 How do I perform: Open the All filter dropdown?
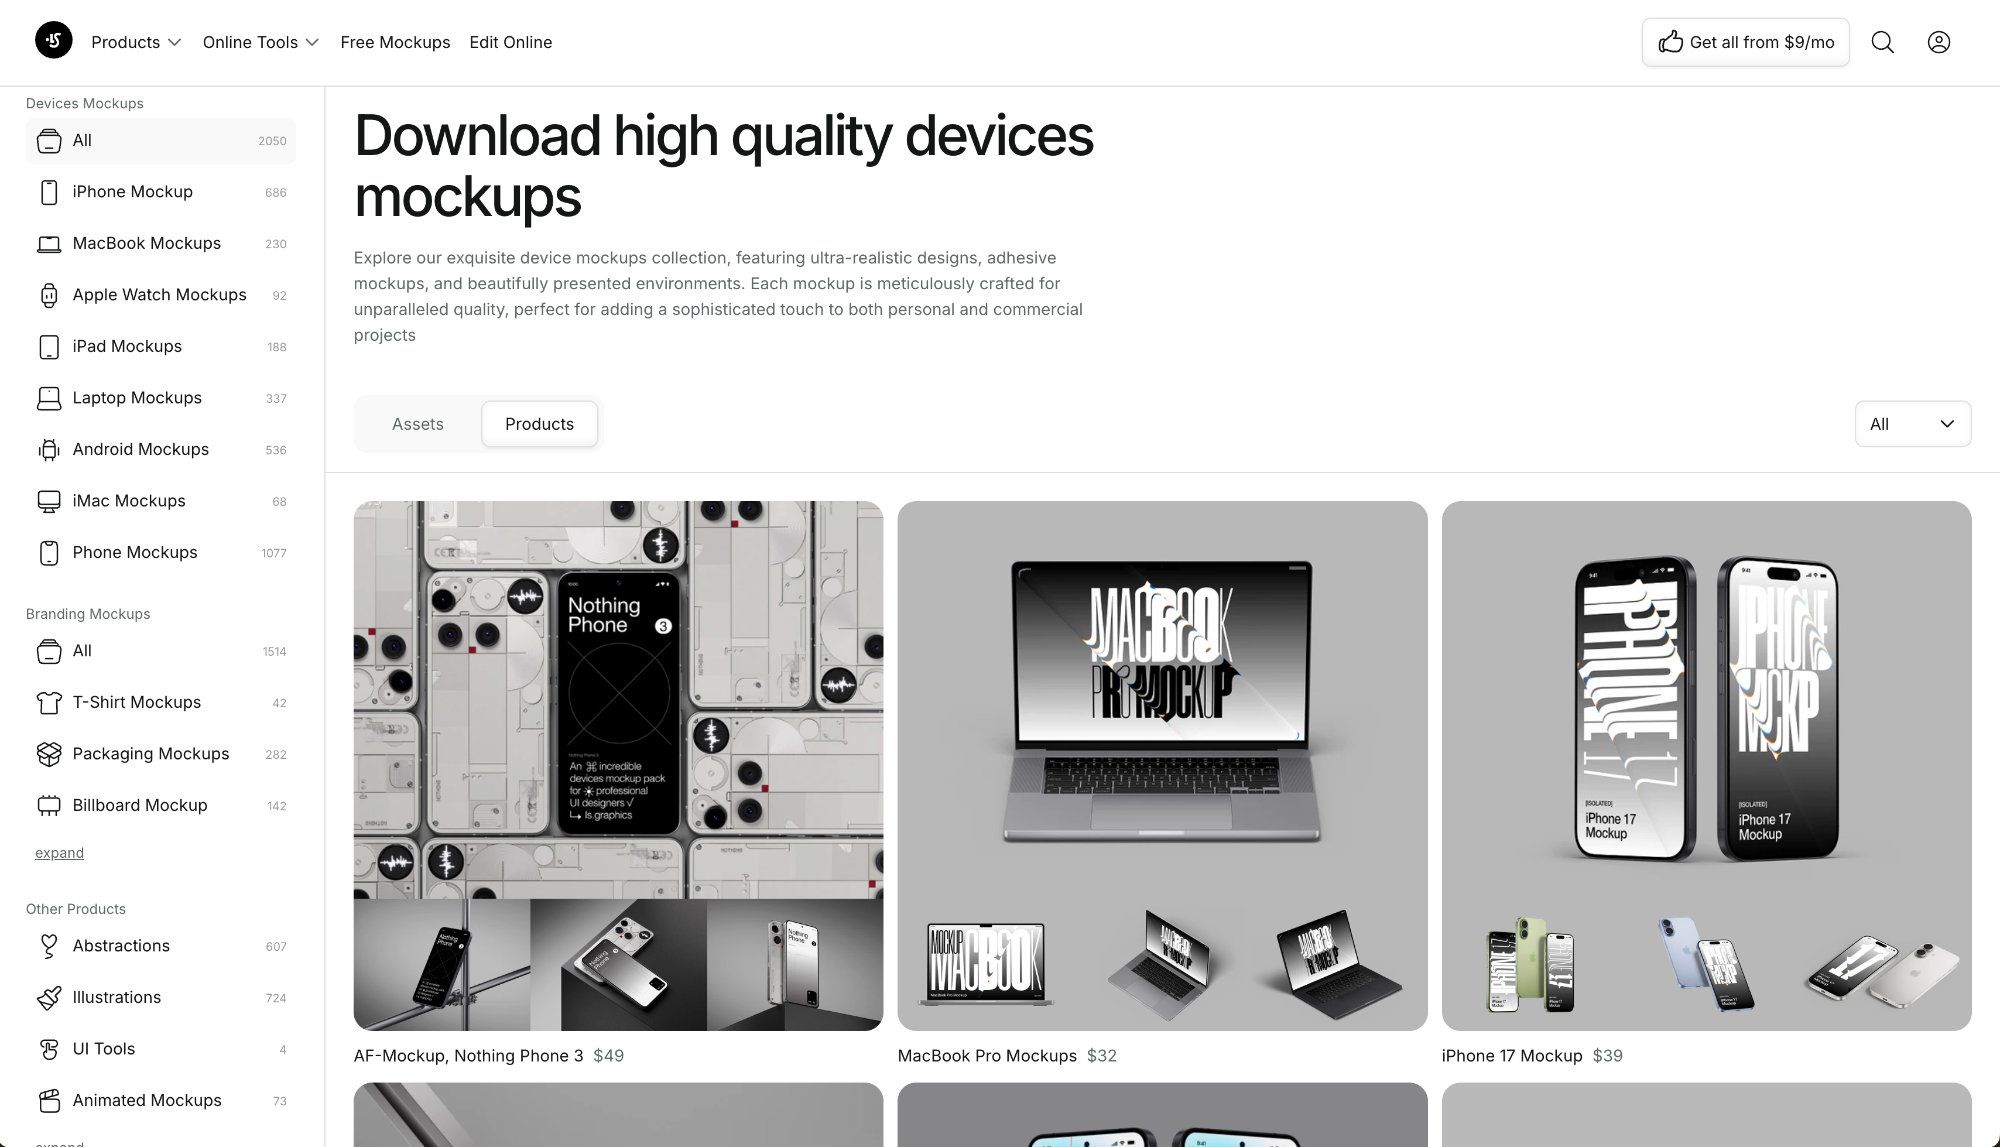pos(1912,424)
